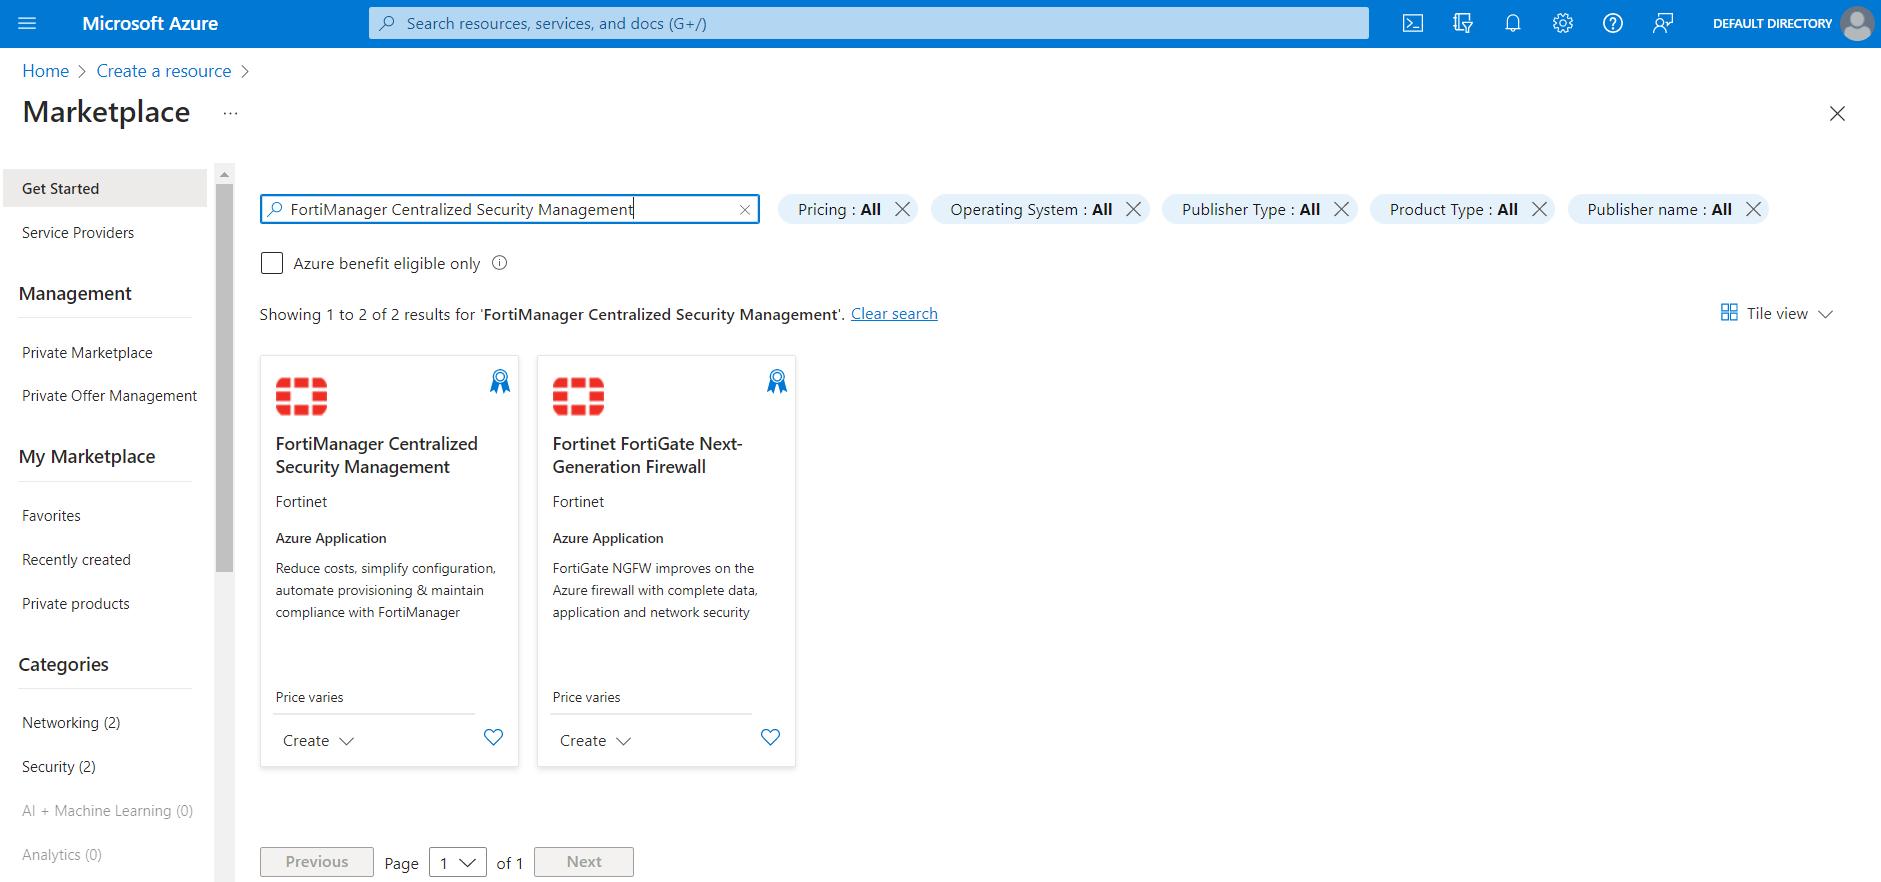This screenshot has height=882, width=1881.
Task: Show info for Azure benefit eligible
Action: (500, 263)
